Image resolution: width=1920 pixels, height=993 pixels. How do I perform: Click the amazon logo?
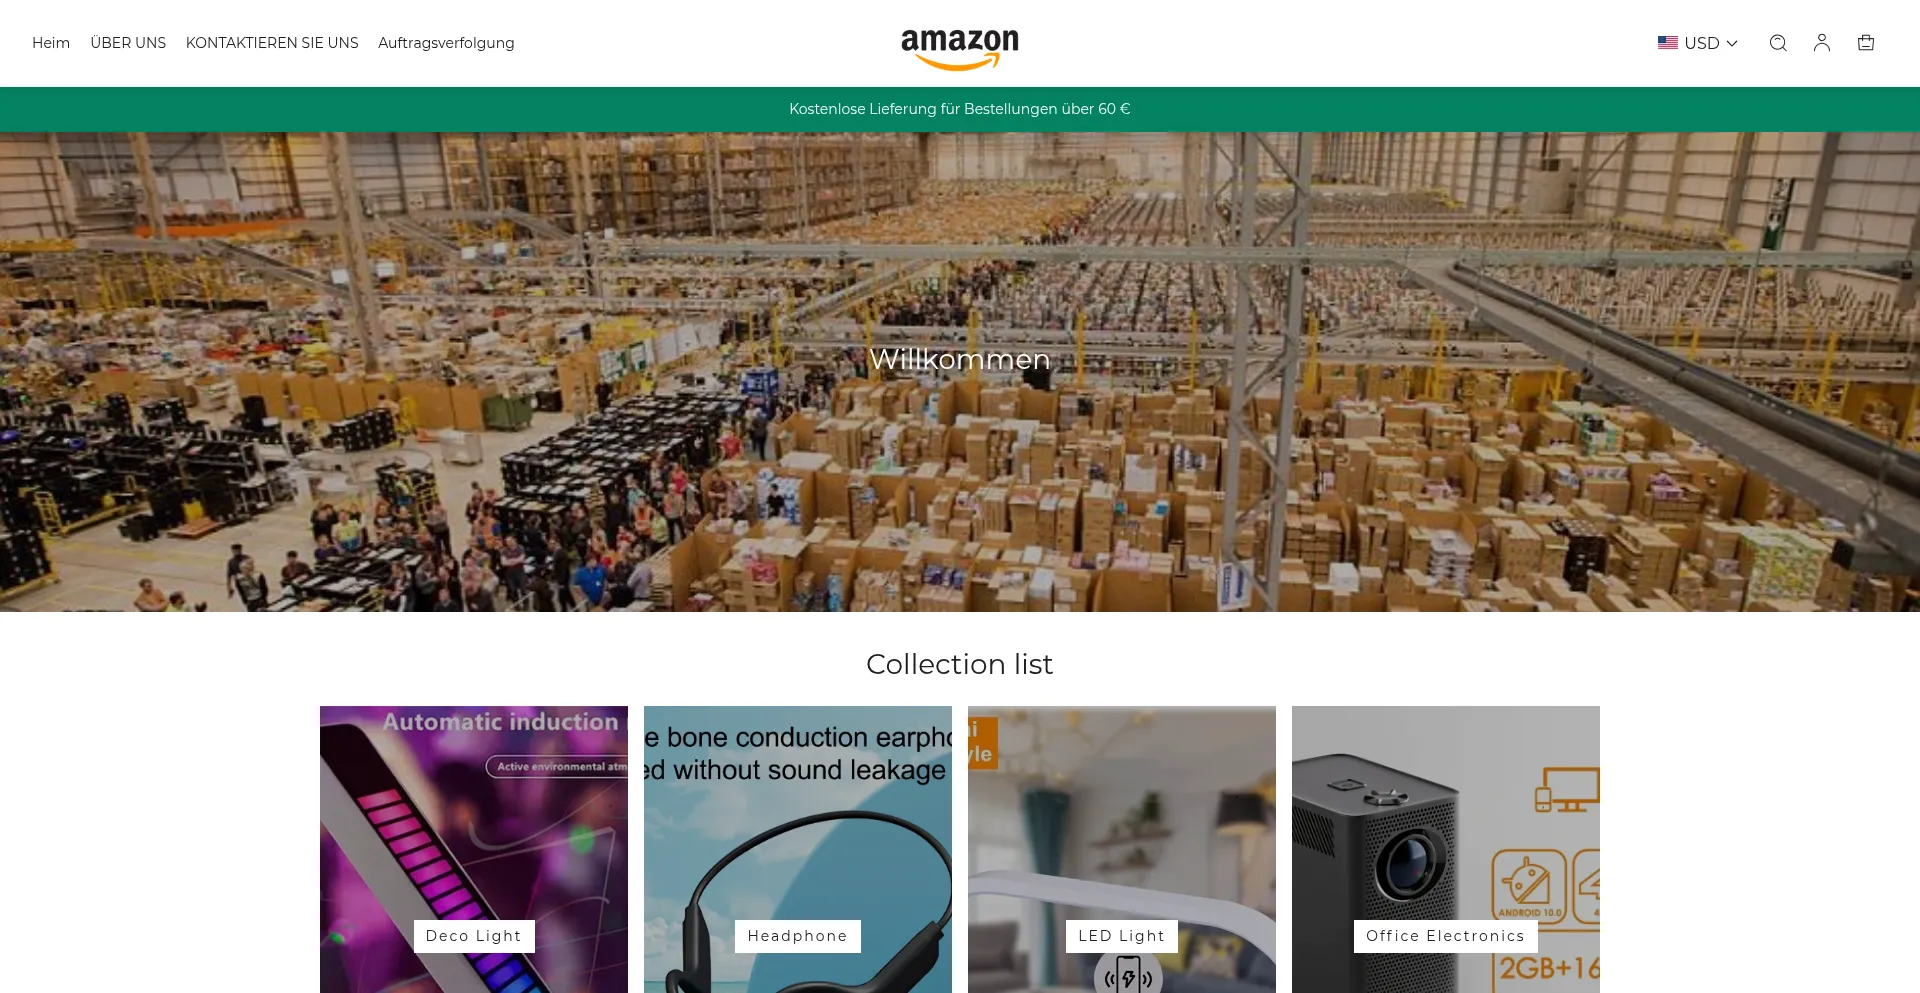coord(960,49)
